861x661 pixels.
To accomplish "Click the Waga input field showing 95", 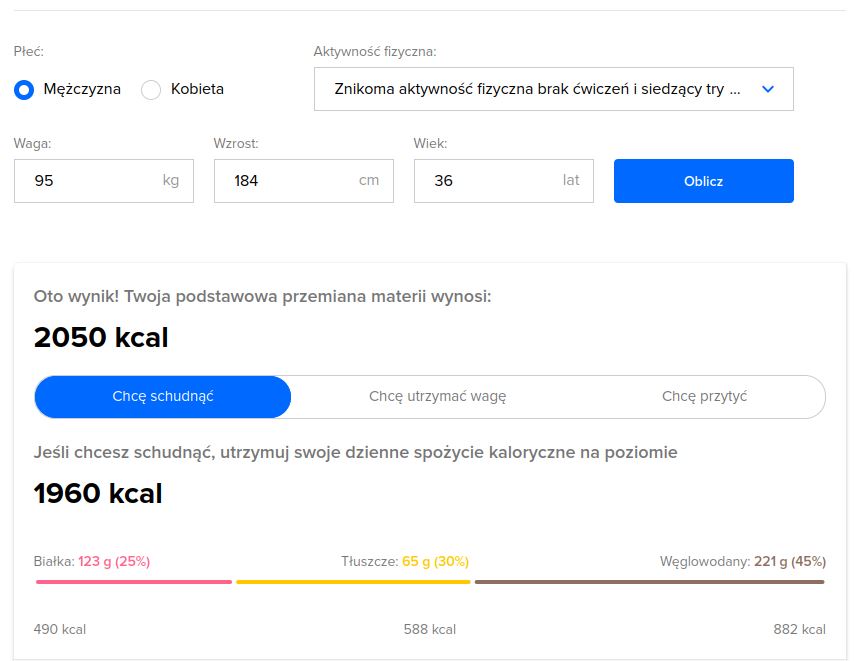I will click(104, 181).
